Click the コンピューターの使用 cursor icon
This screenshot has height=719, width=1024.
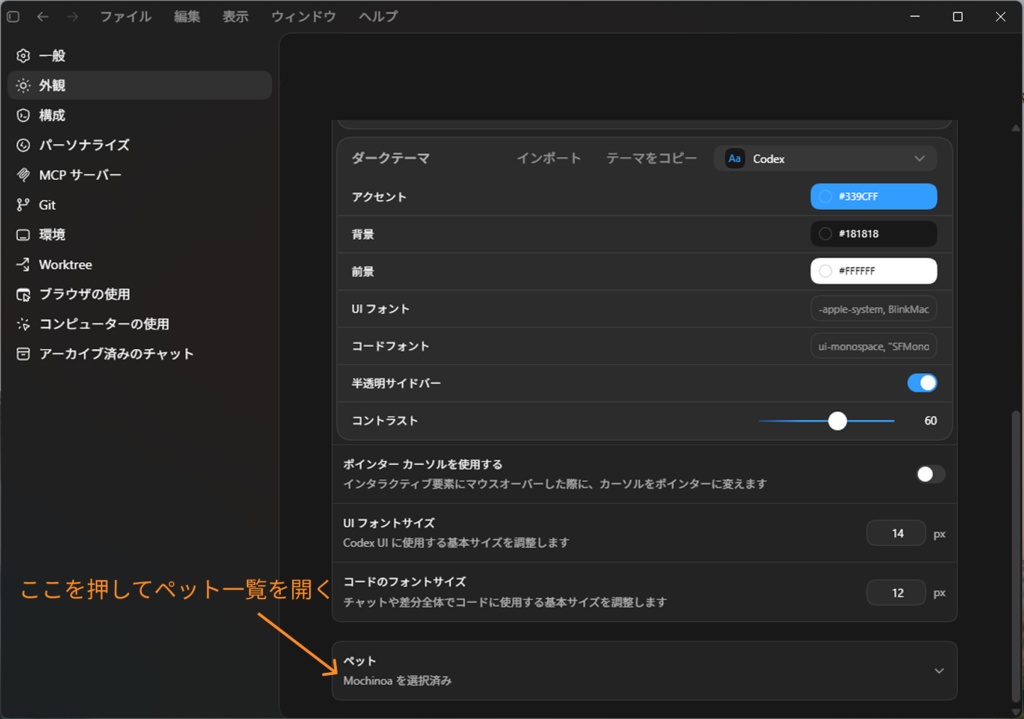[23, 324]
